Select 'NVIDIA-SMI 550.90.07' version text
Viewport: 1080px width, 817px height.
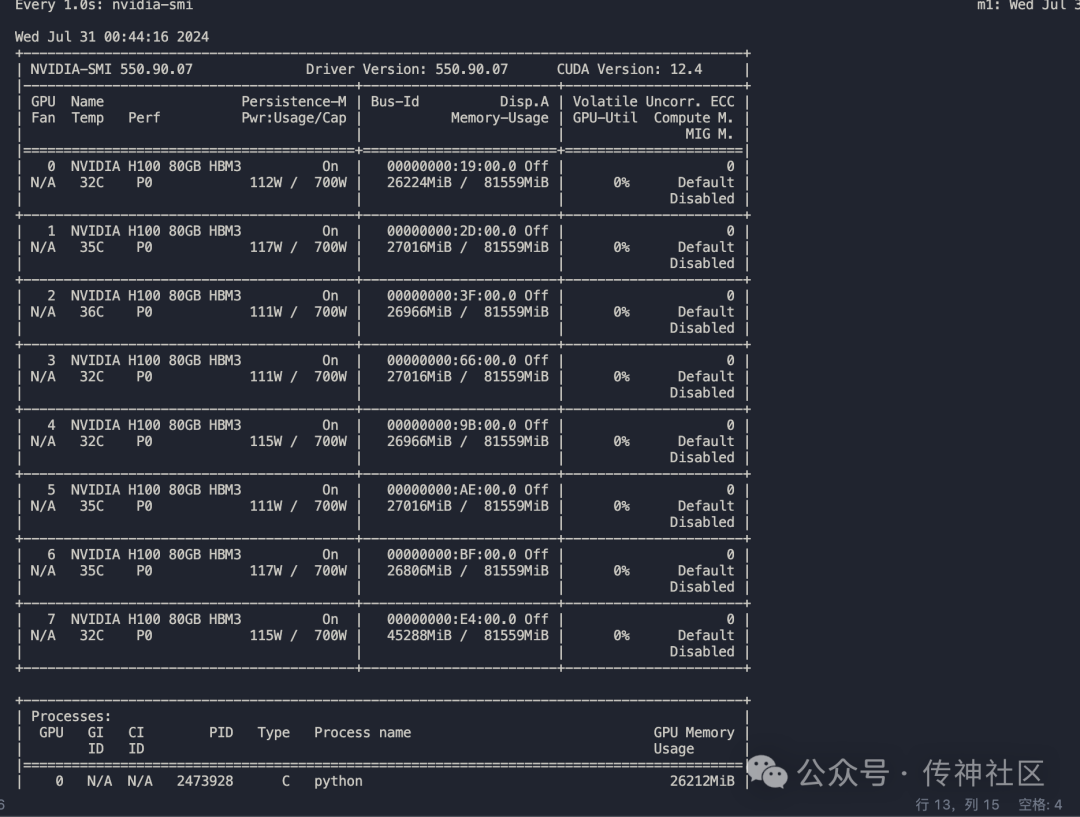click(112, 70)
